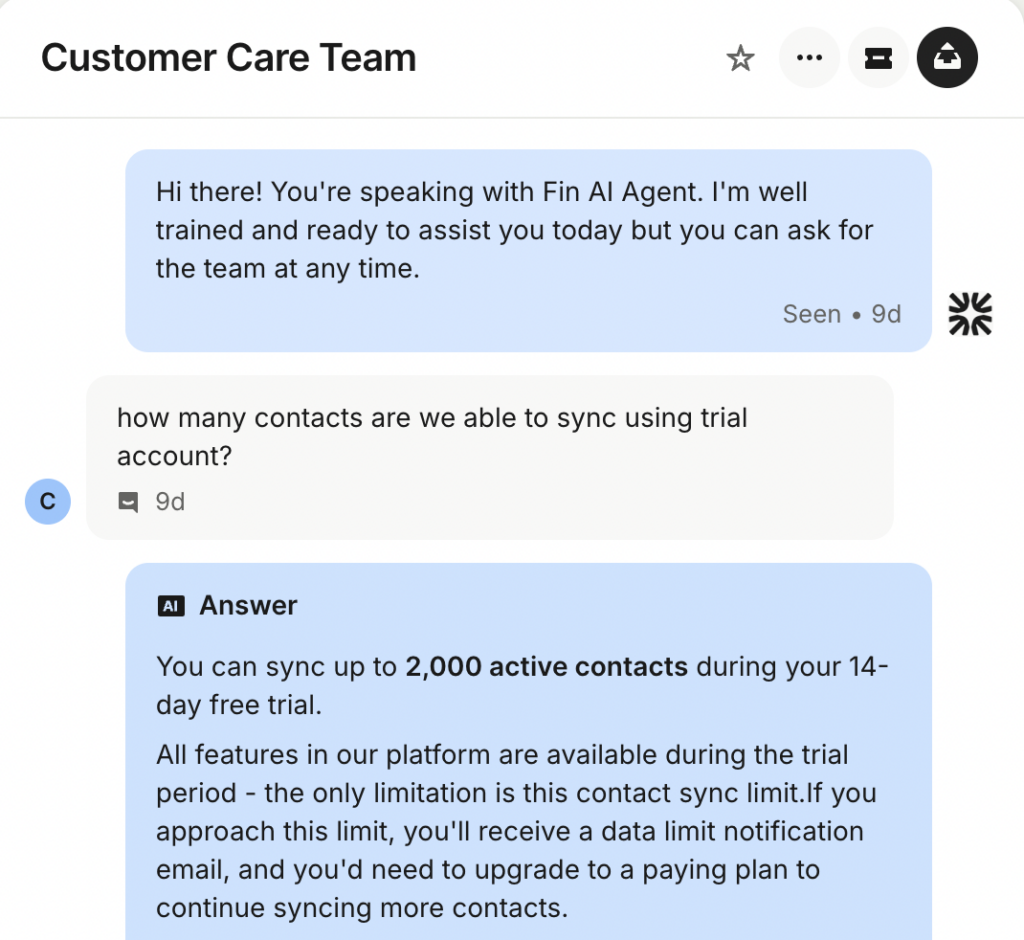
Task: Click the Customer Care Team title
Action: (x=228, y=58)
